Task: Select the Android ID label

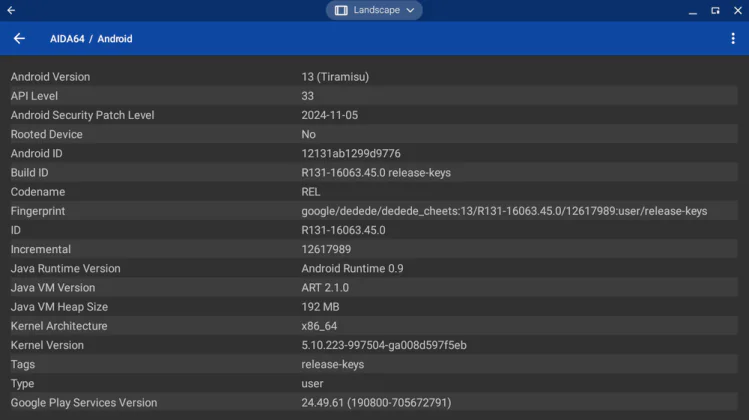Action: coord(36,153)
